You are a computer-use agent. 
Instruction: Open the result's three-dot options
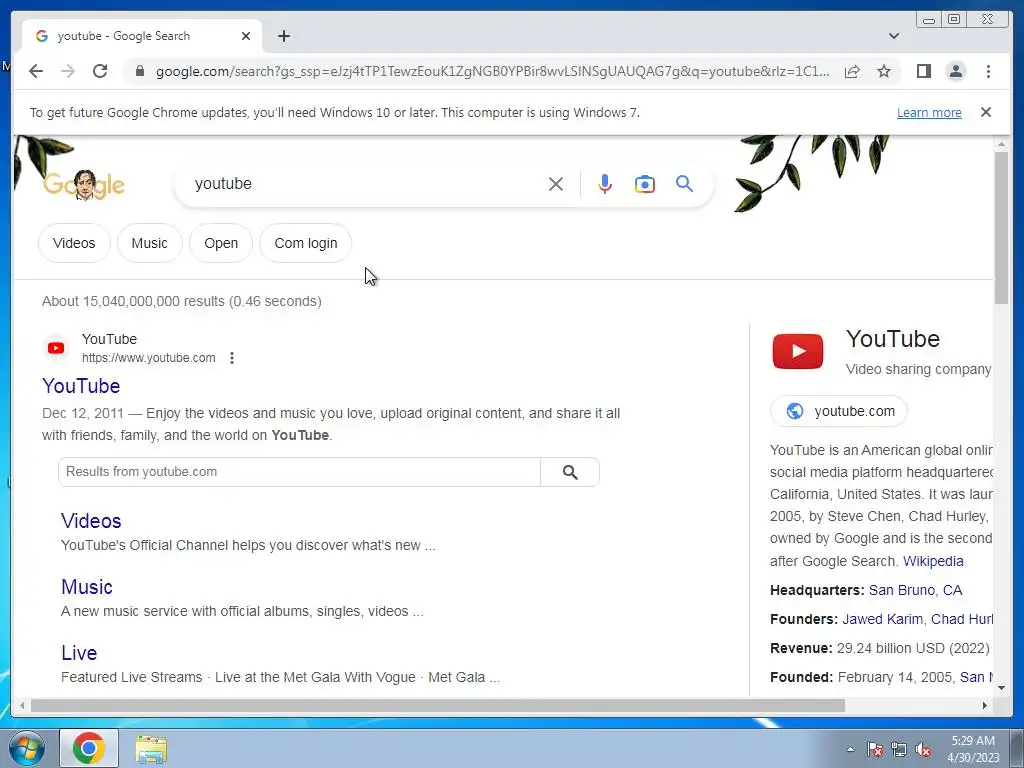pos(232,358)
